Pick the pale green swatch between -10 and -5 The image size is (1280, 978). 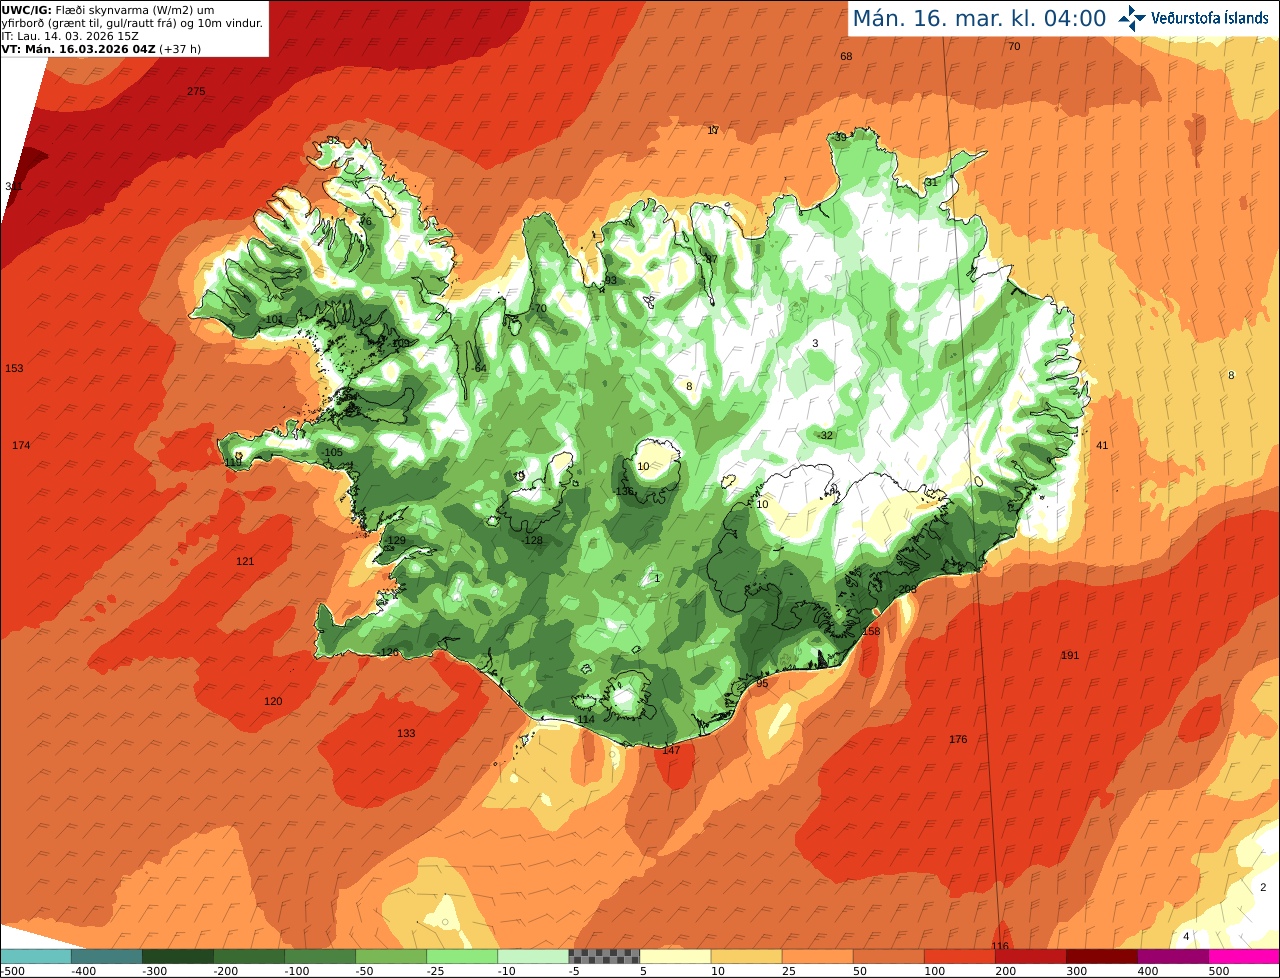pyautogui.click(x=532, y=956)
